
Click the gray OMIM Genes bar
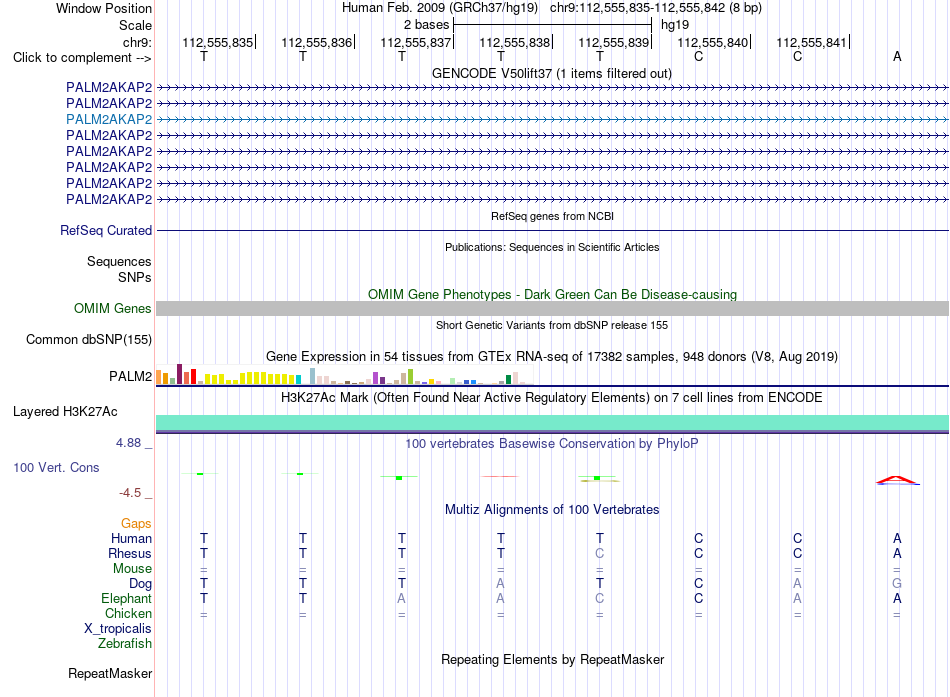point(552,308)
